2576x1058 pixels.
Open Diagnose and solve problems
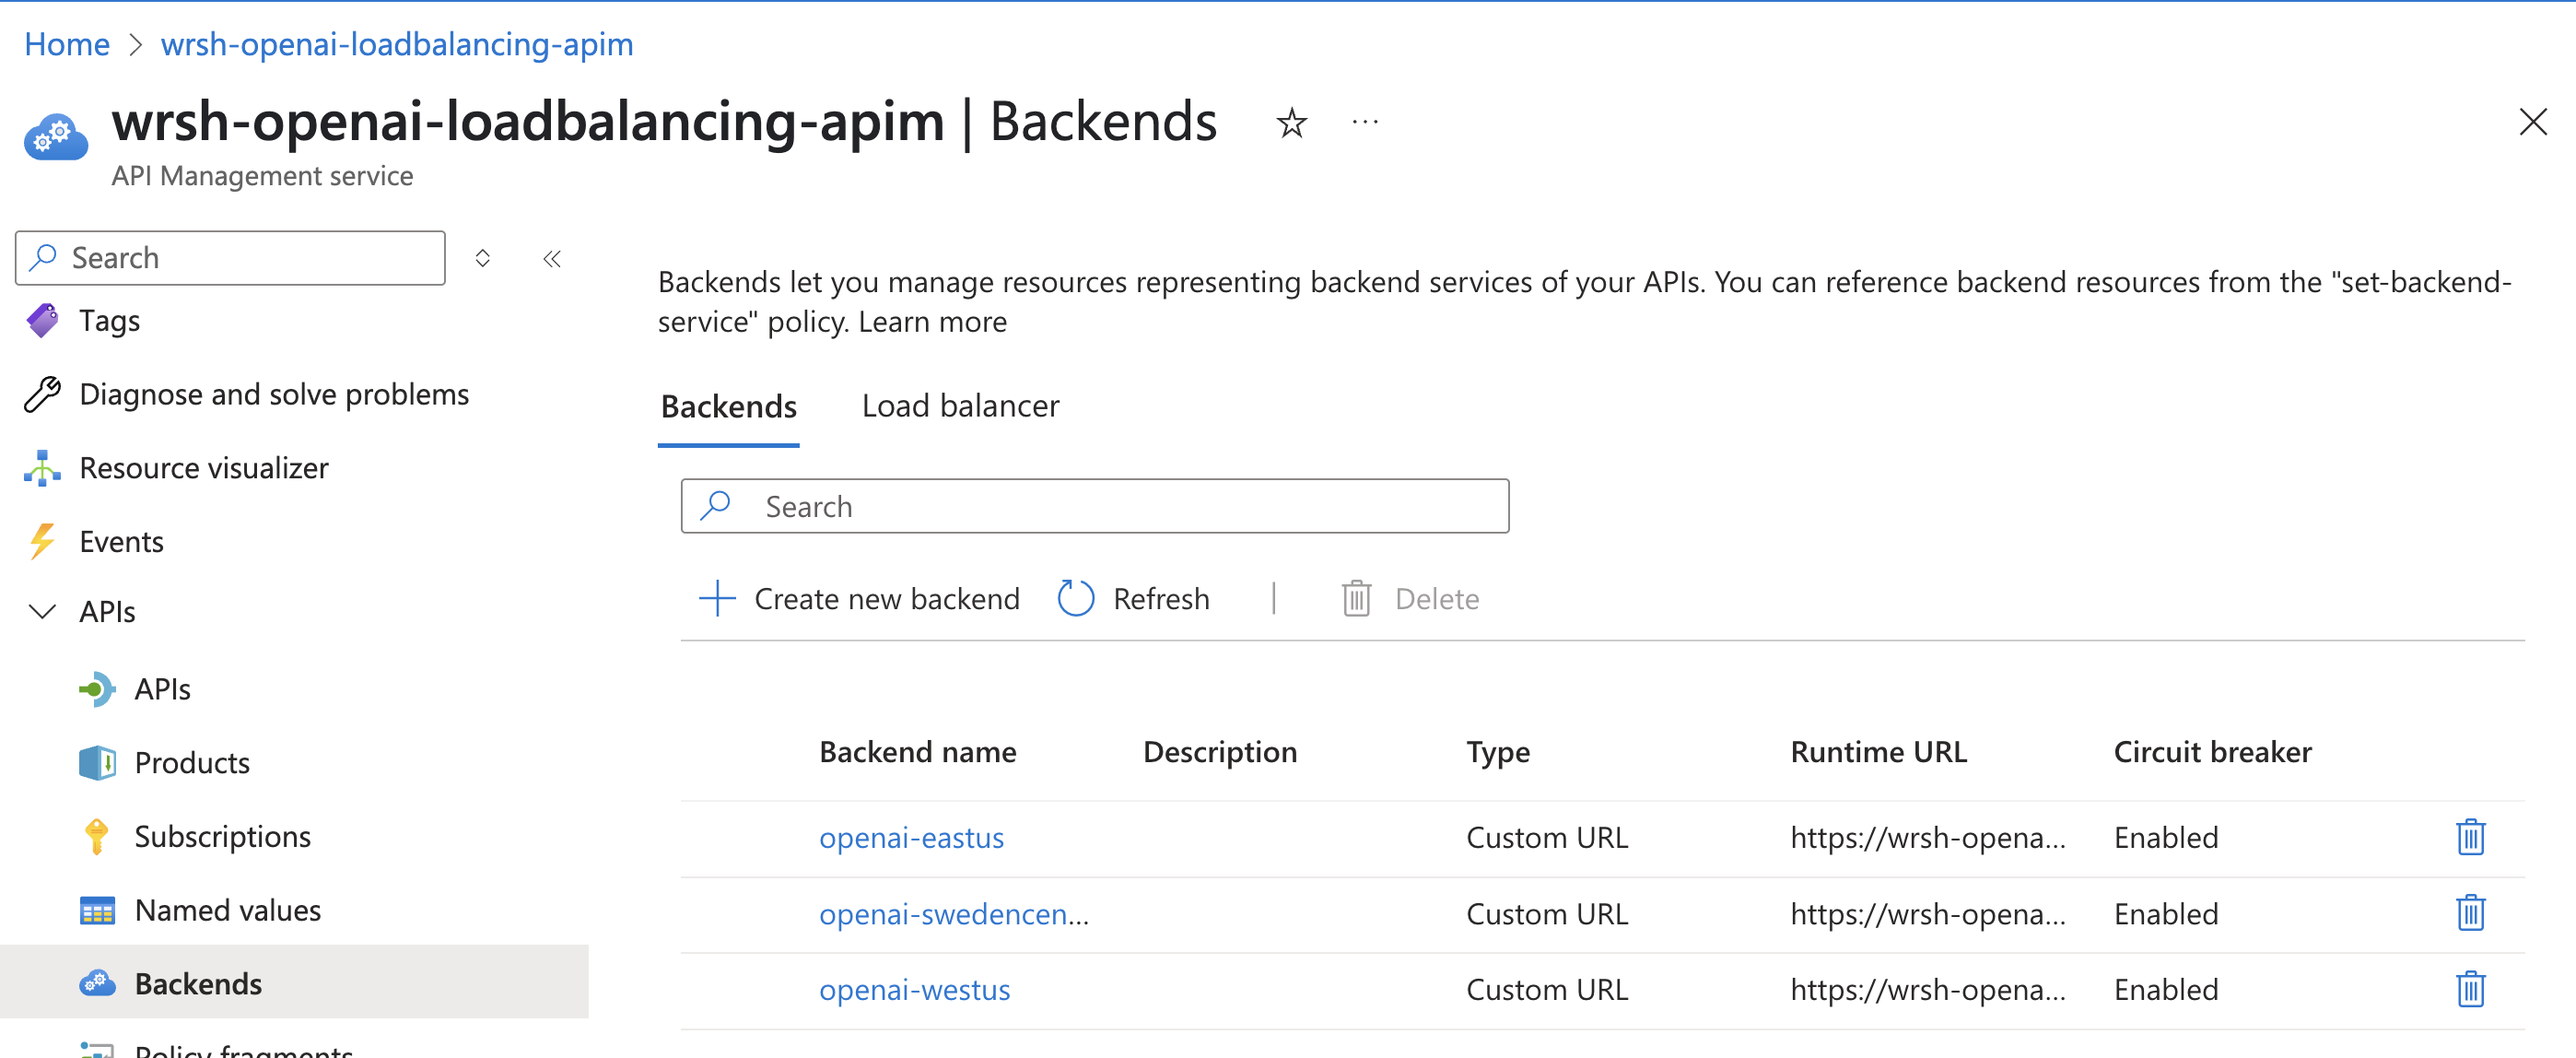pyautogui.click(x=274, y=395)
